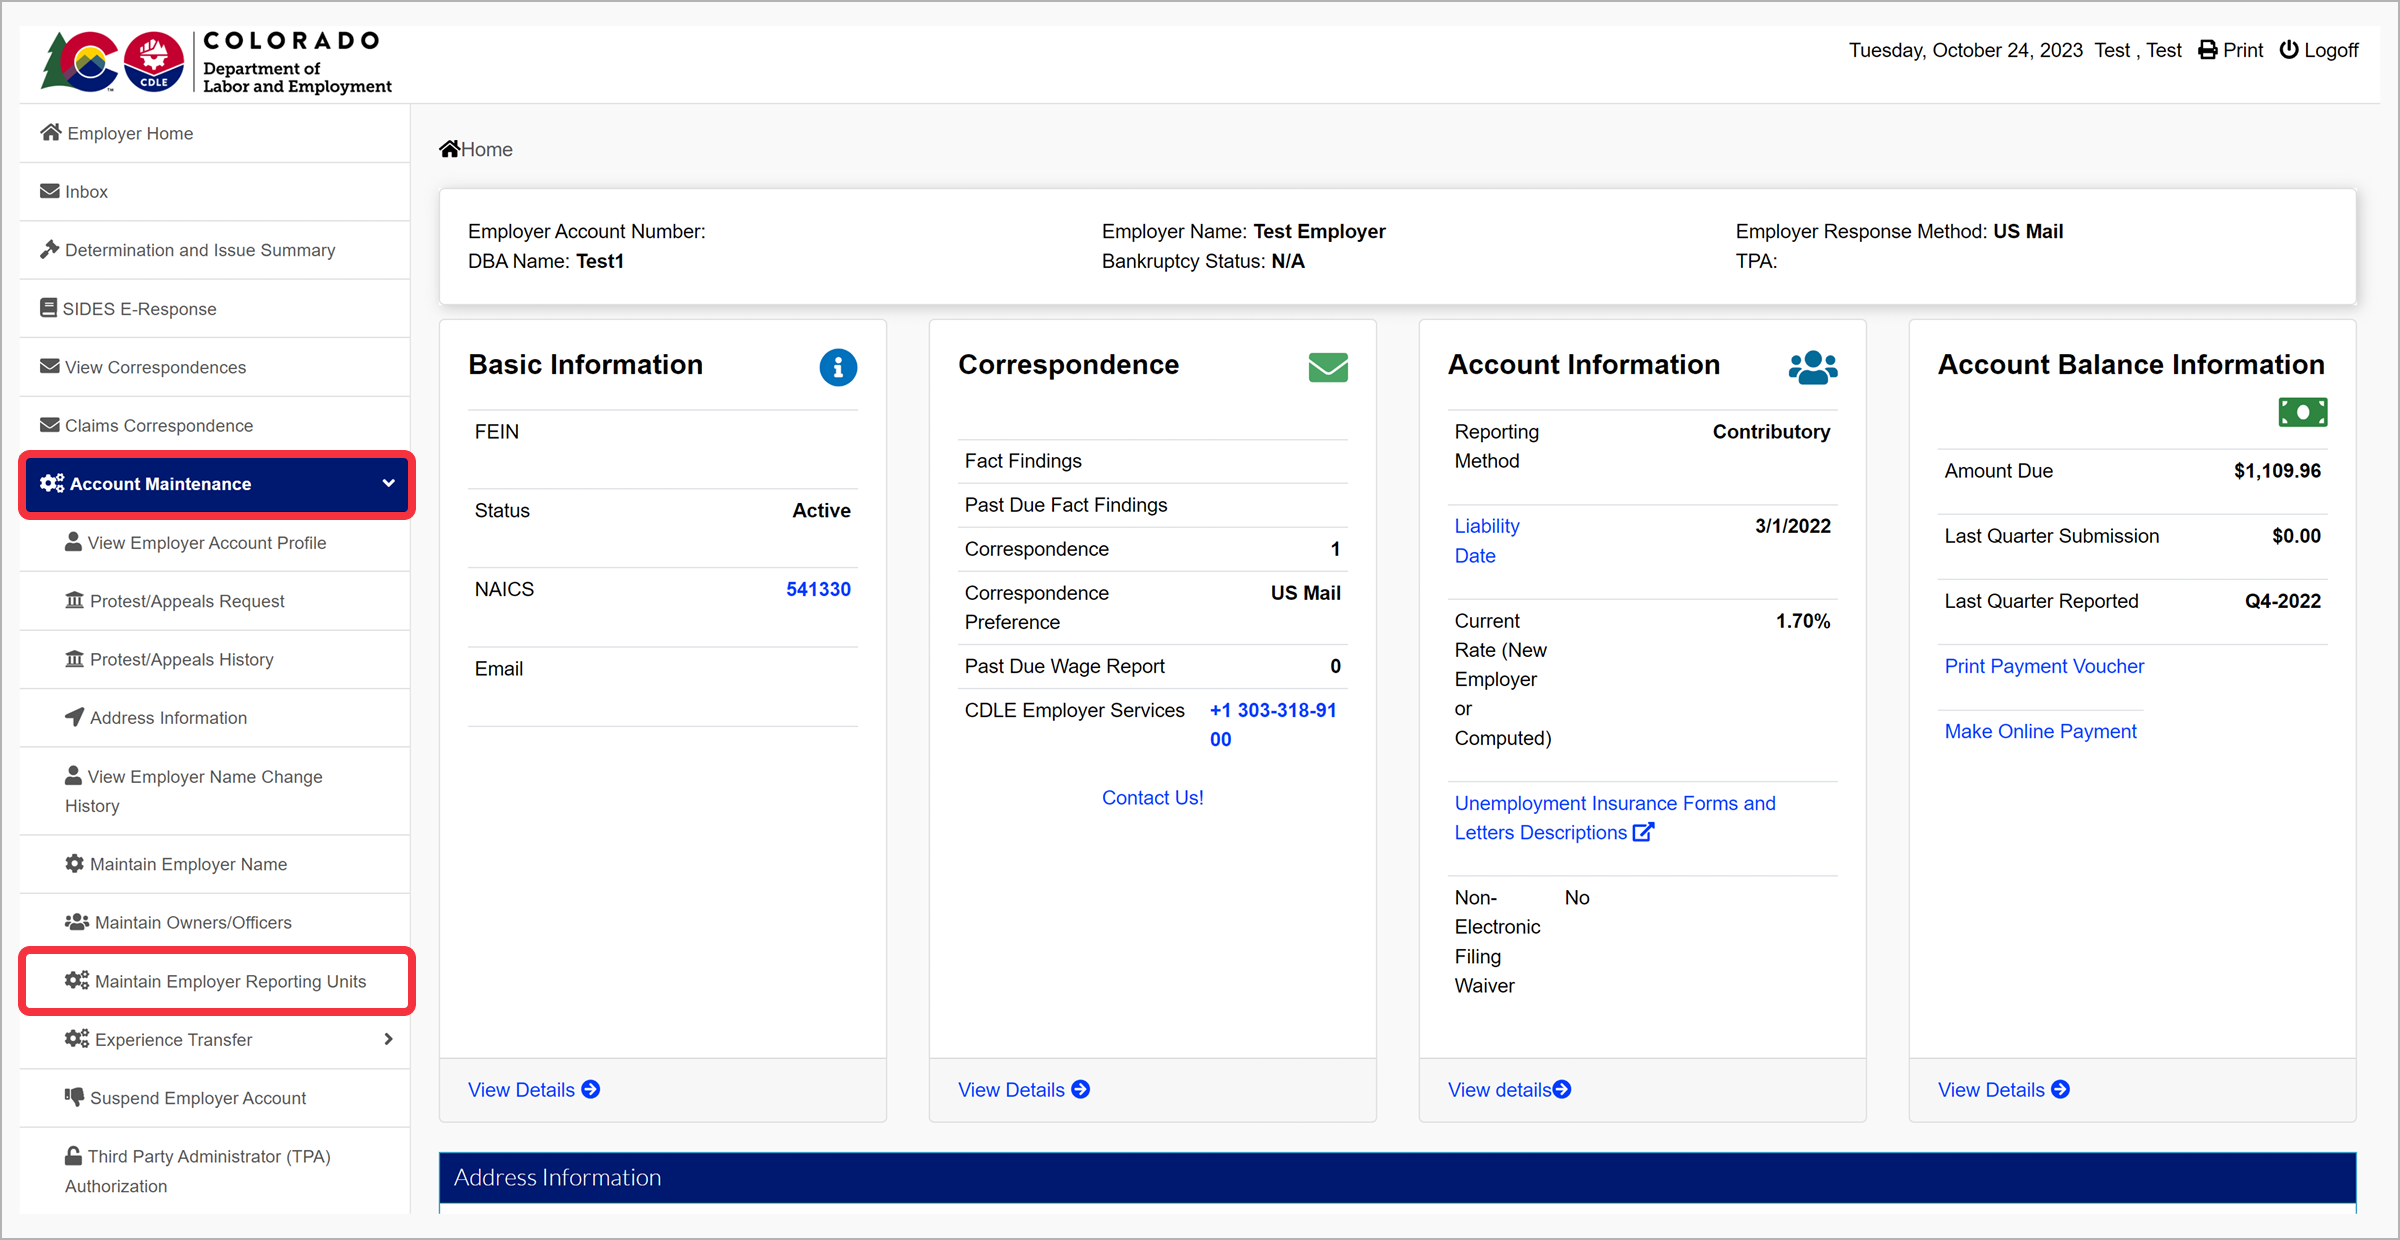Click the Account Information people icon
This screenshot has width=2400, height=1240.
[1813, 367]
